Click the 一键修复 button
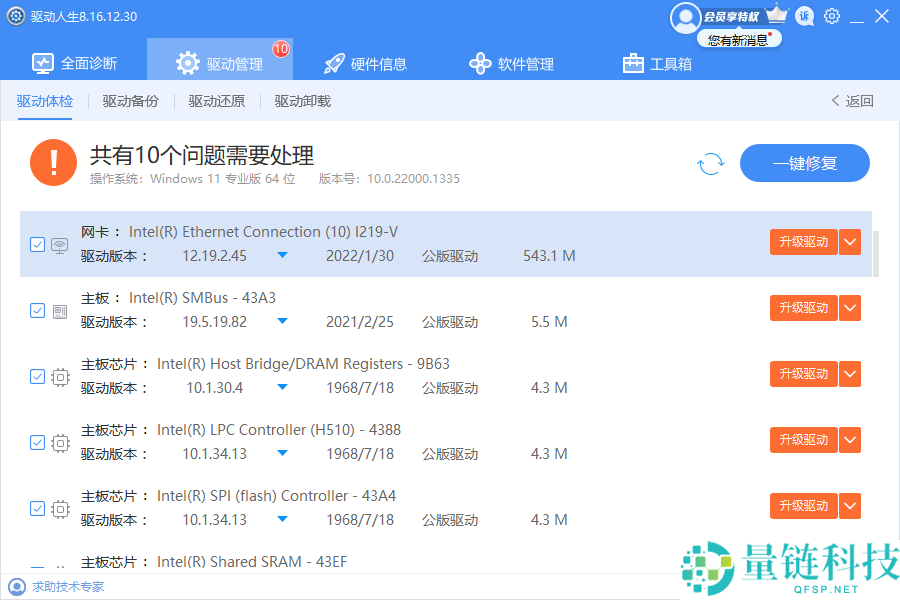Image resolution: width=900 pixels, height=600 pixels. 805,163
